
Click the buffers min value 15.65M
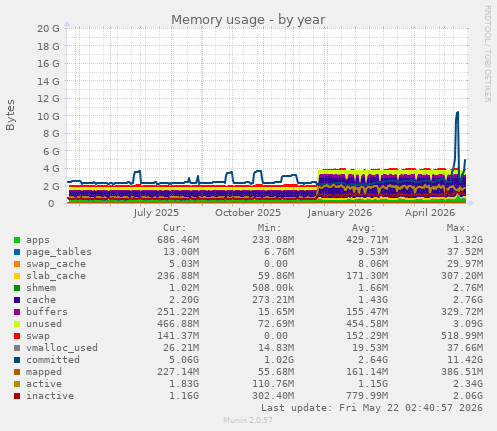coord(276,312)
